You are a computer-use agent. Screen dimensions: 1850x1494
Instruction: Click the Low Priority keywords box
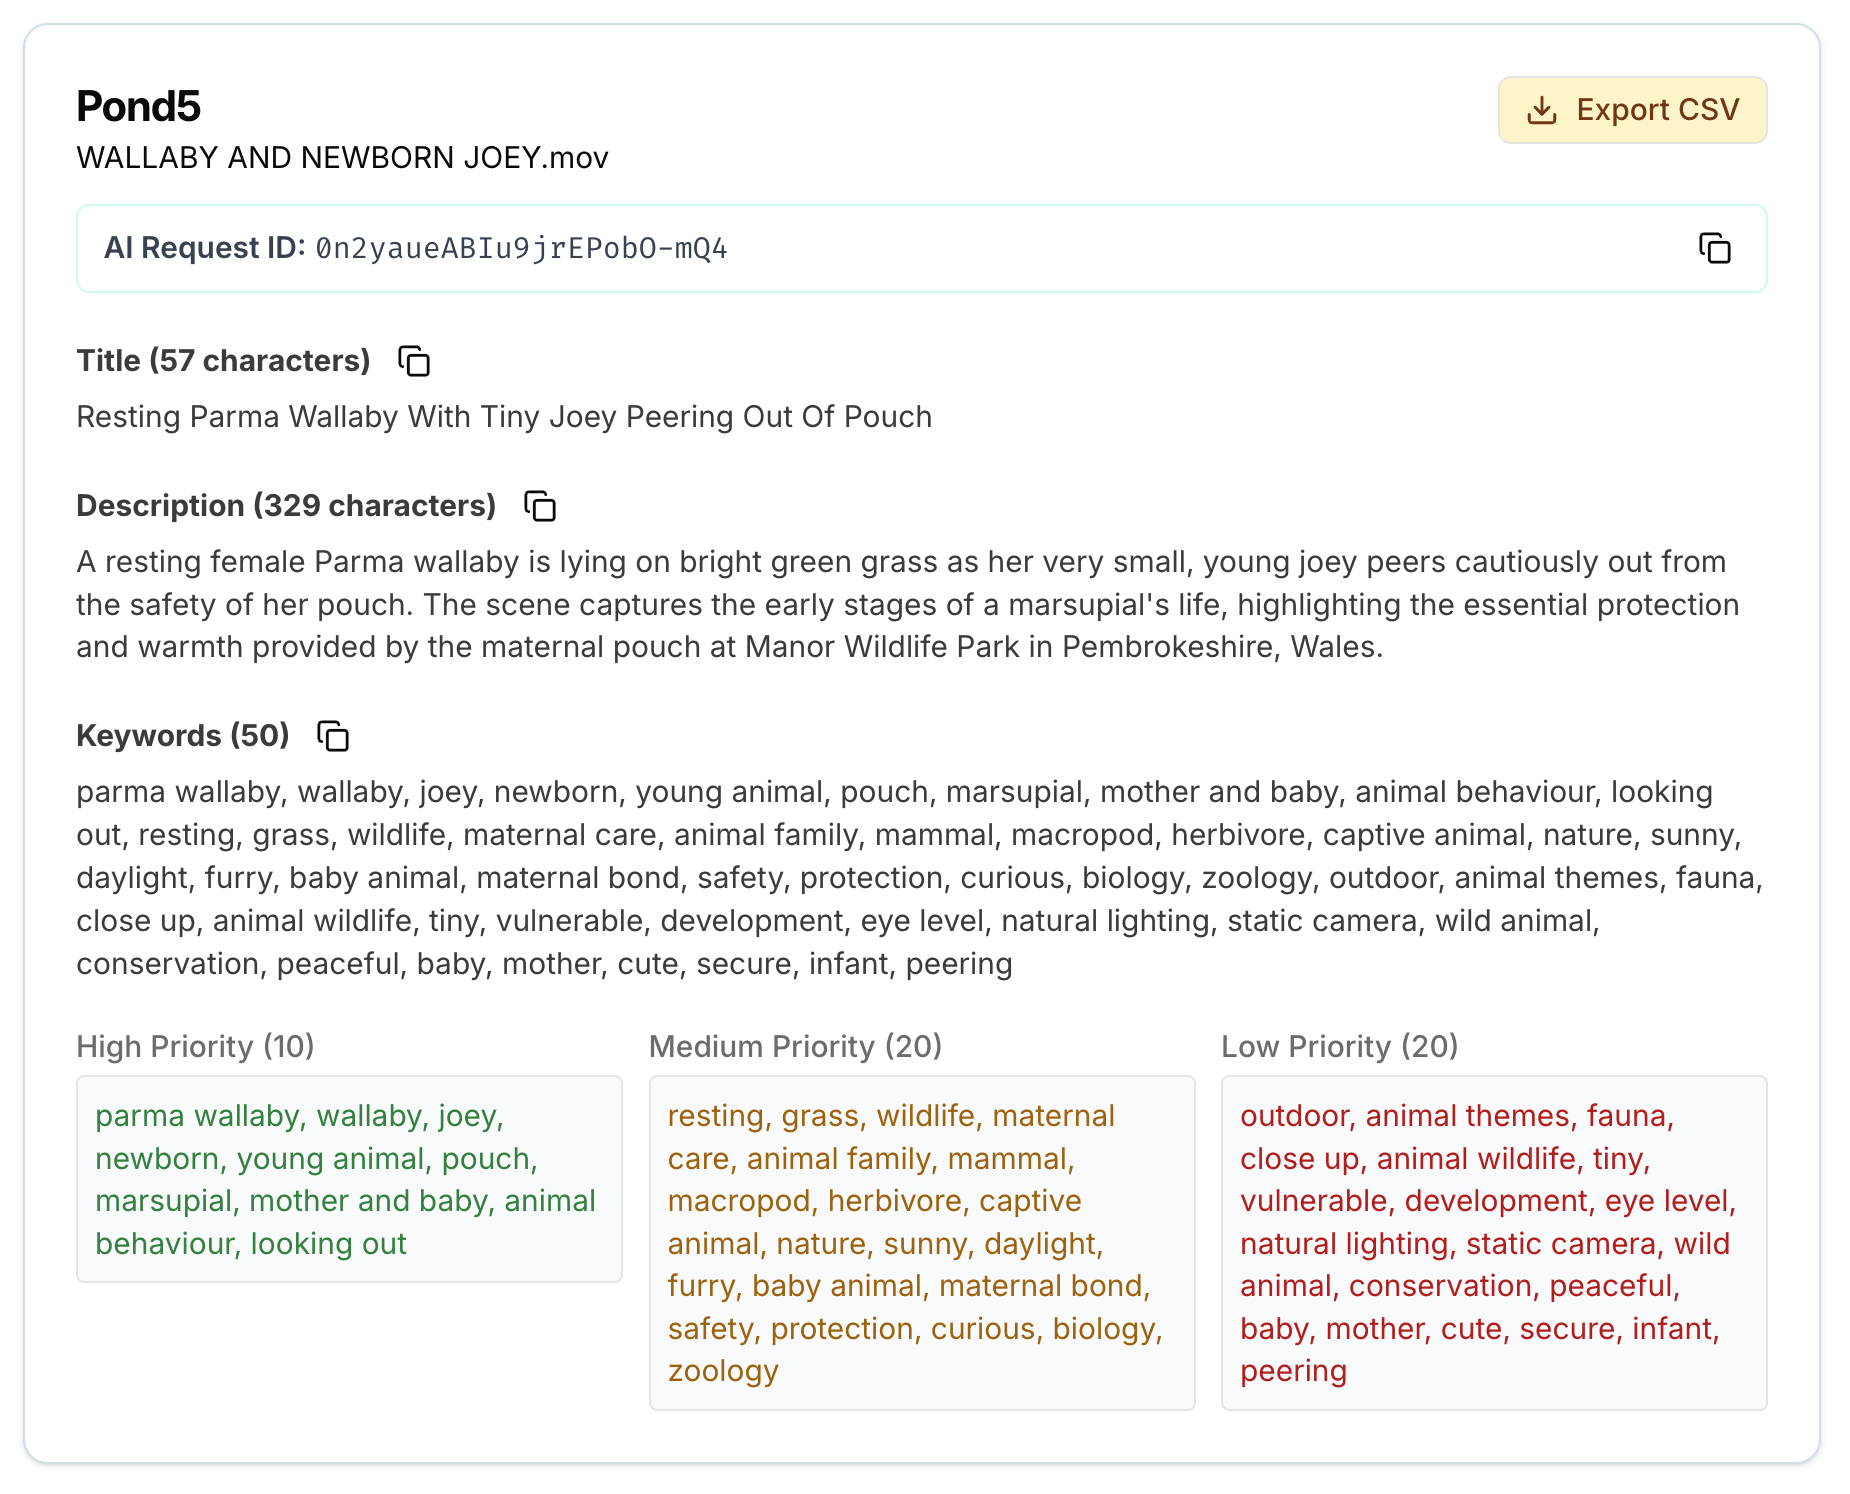click(1494, 1243)
